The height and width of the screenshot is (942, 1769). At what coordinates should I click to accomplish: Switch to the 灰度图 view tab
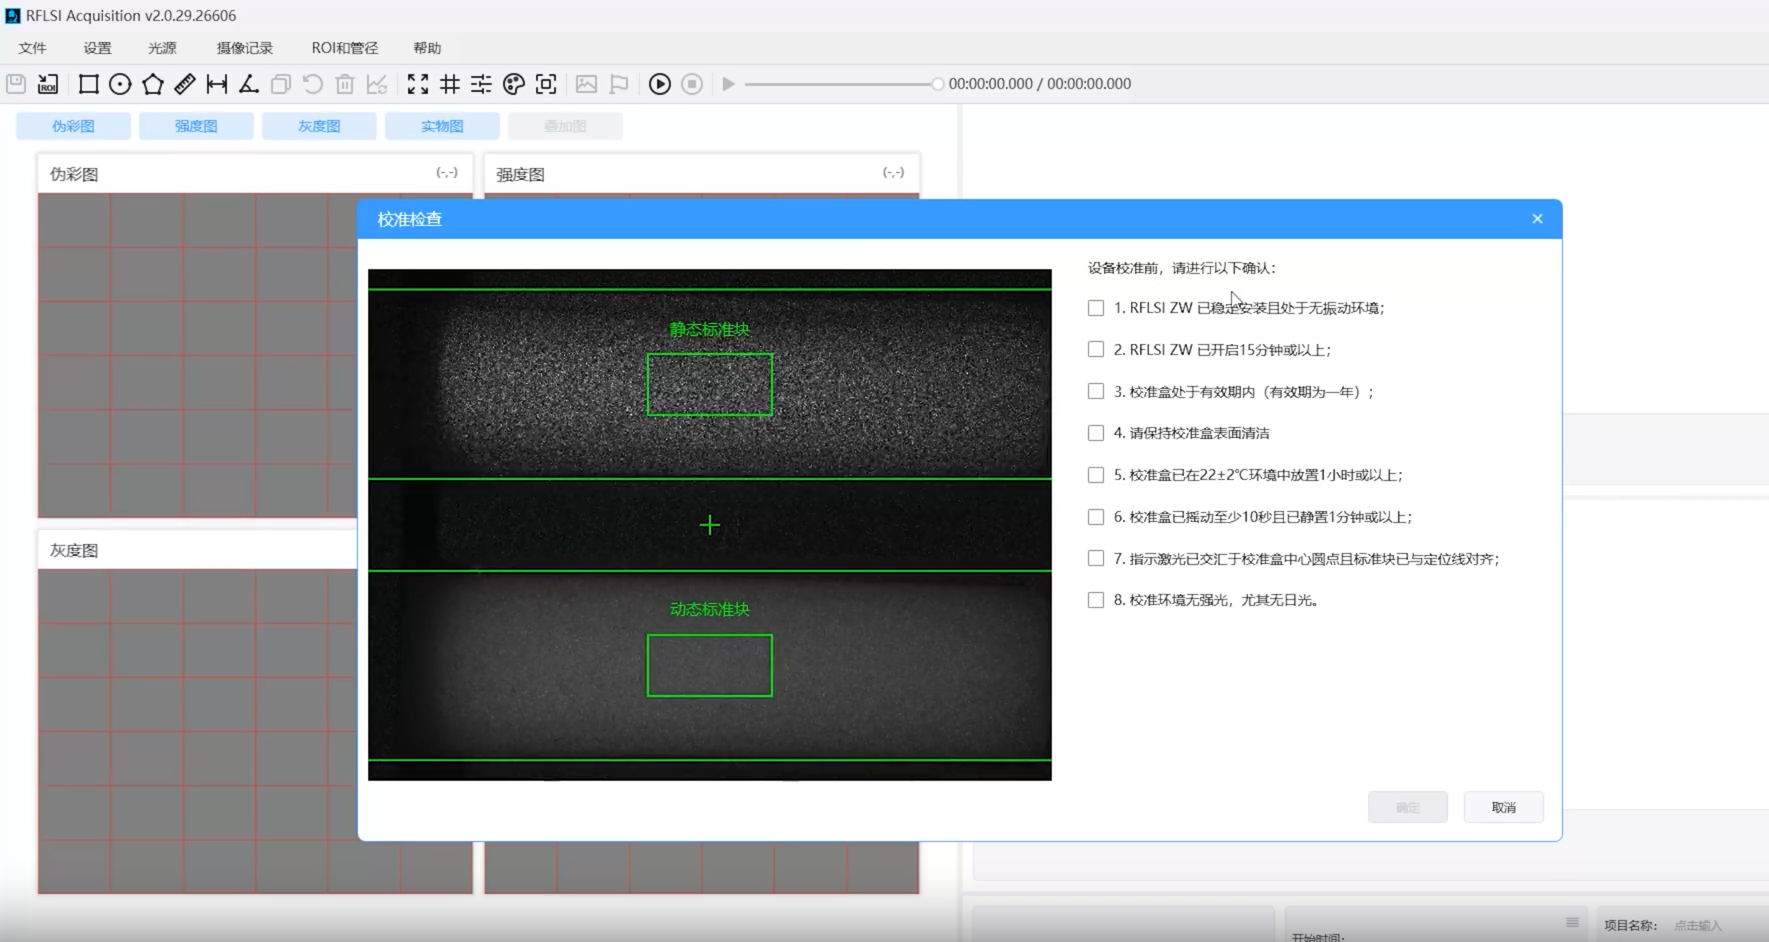(x=319, y=126)
